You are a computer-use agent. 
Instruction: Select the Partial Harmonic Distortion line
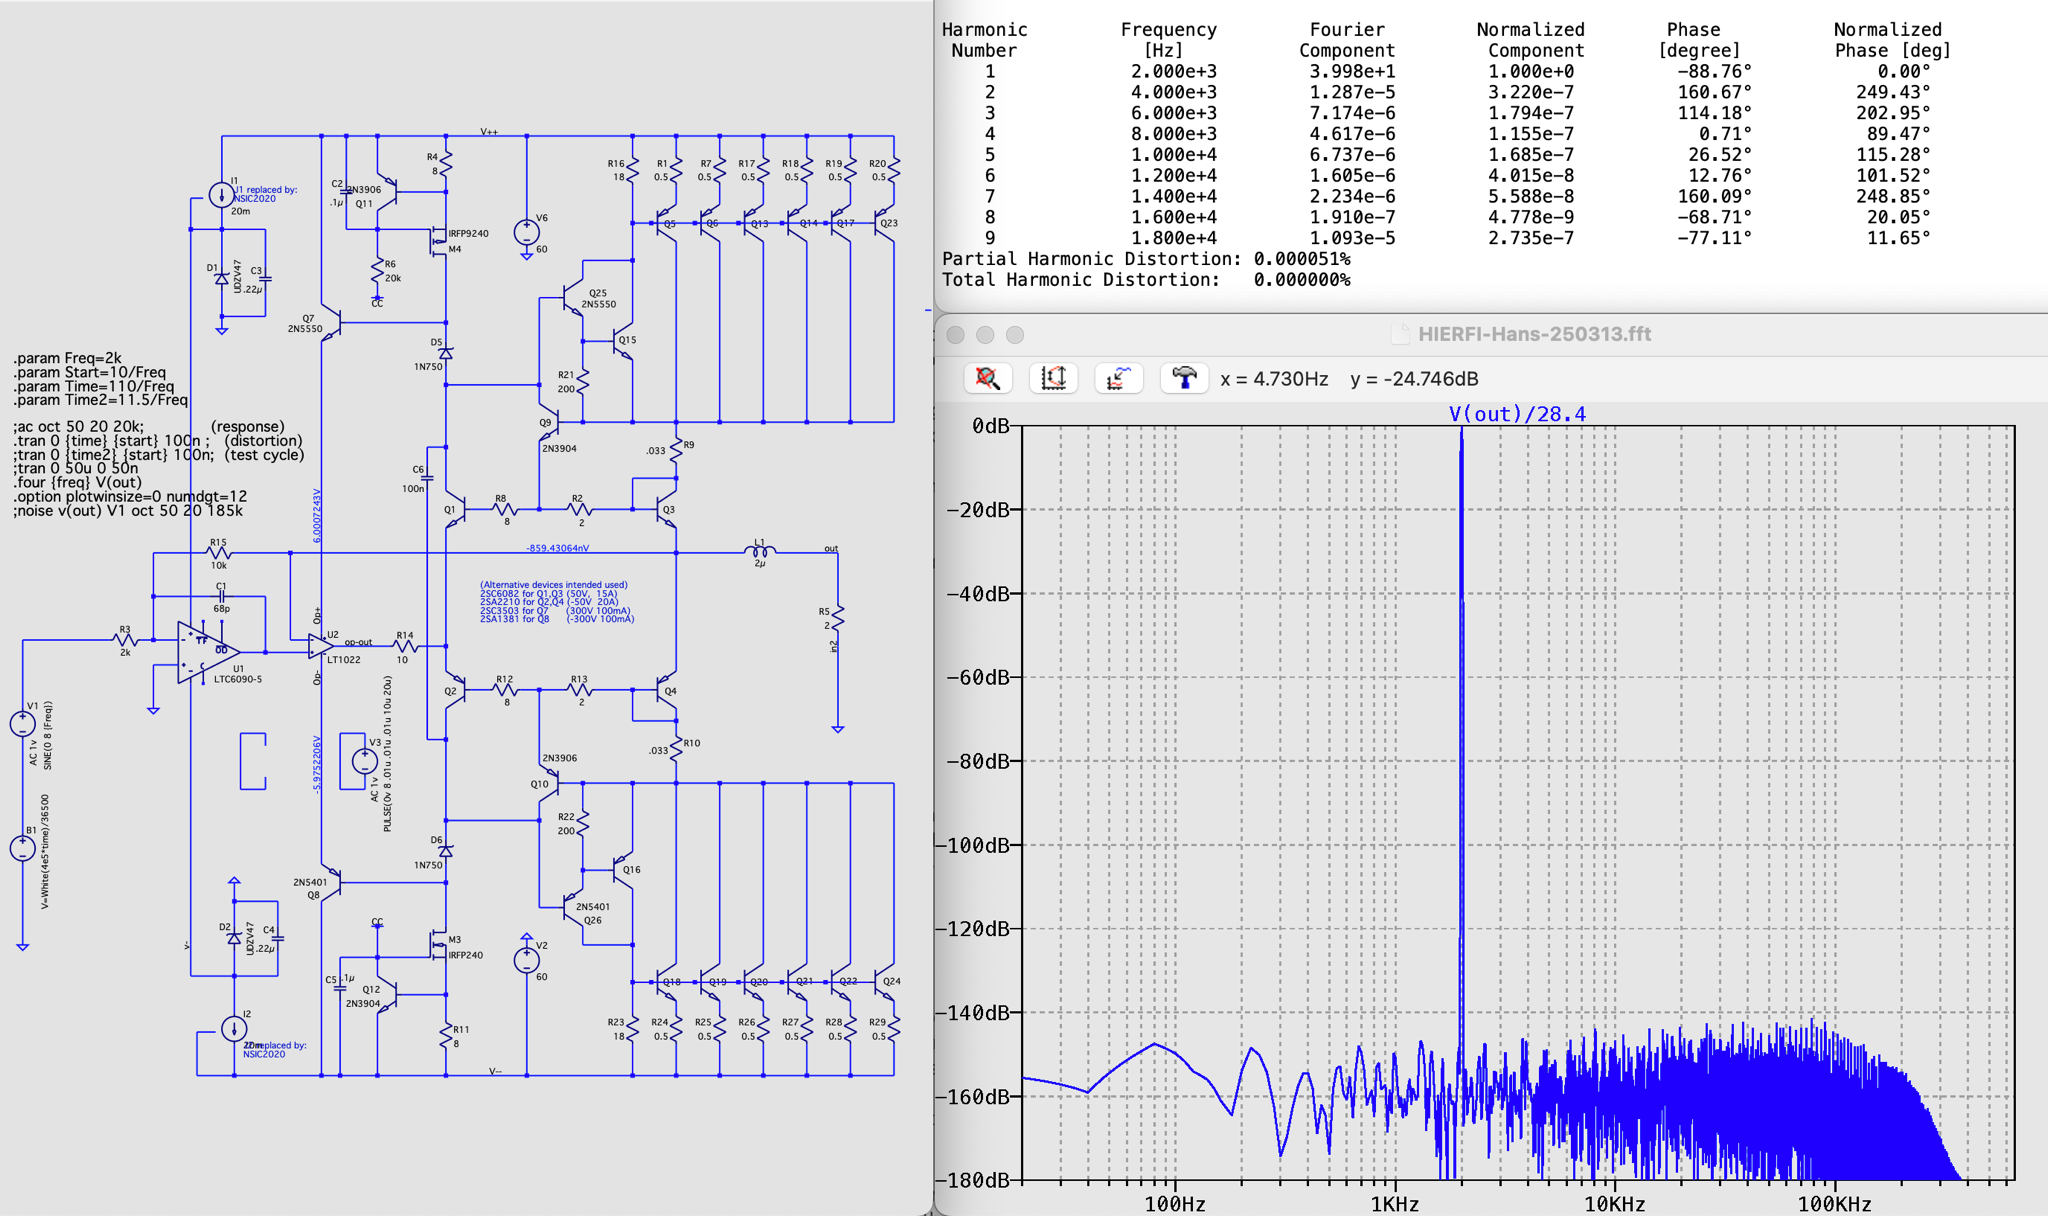click(1146, 259)
